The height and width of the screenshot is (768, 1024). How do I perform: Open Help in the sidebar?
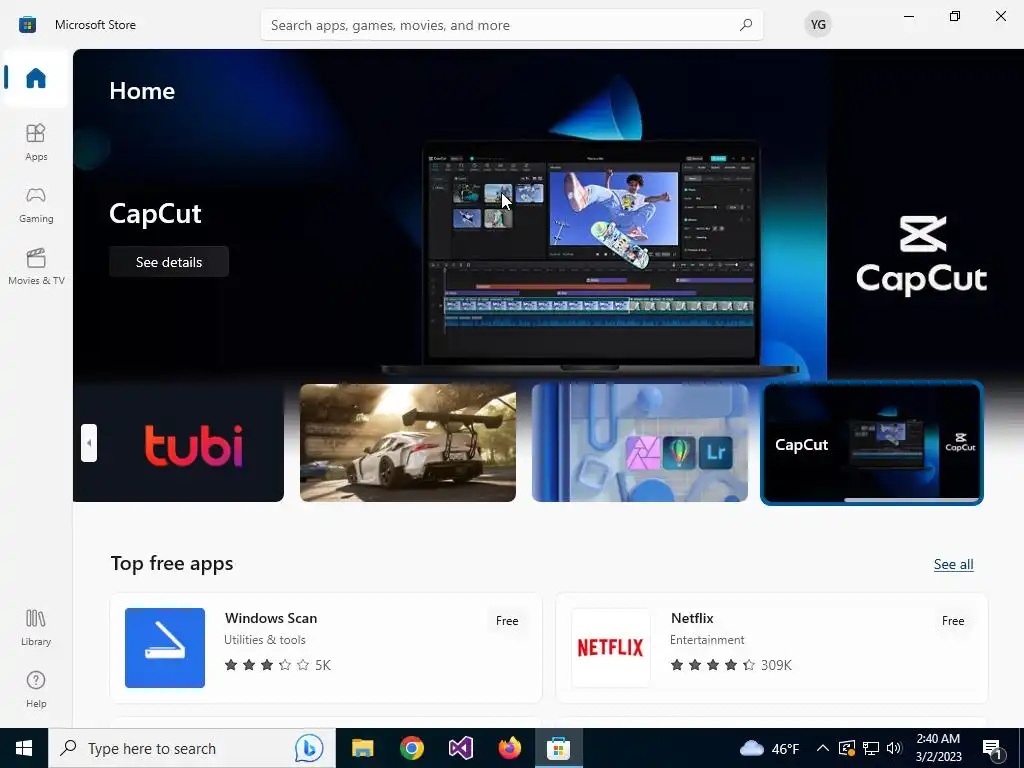36,690
